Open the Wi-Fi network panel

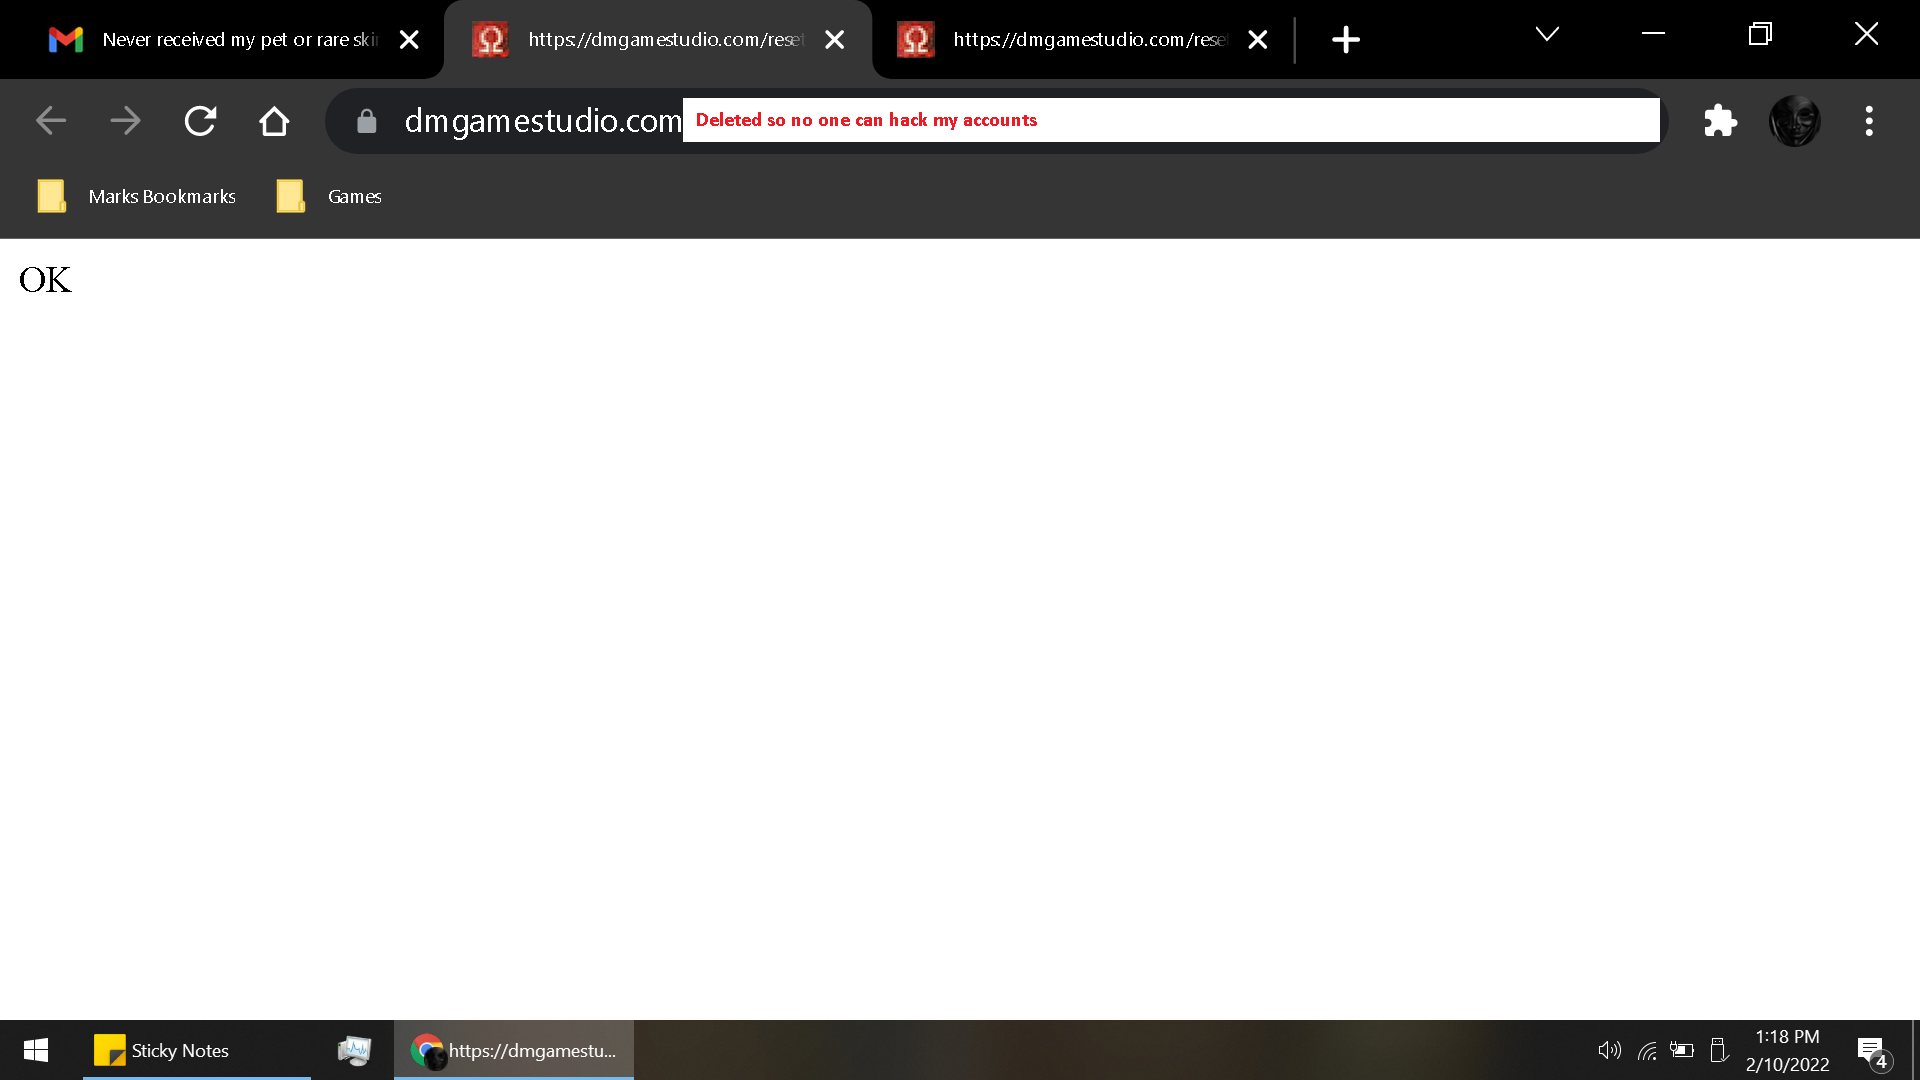tap(1647, 1050)
